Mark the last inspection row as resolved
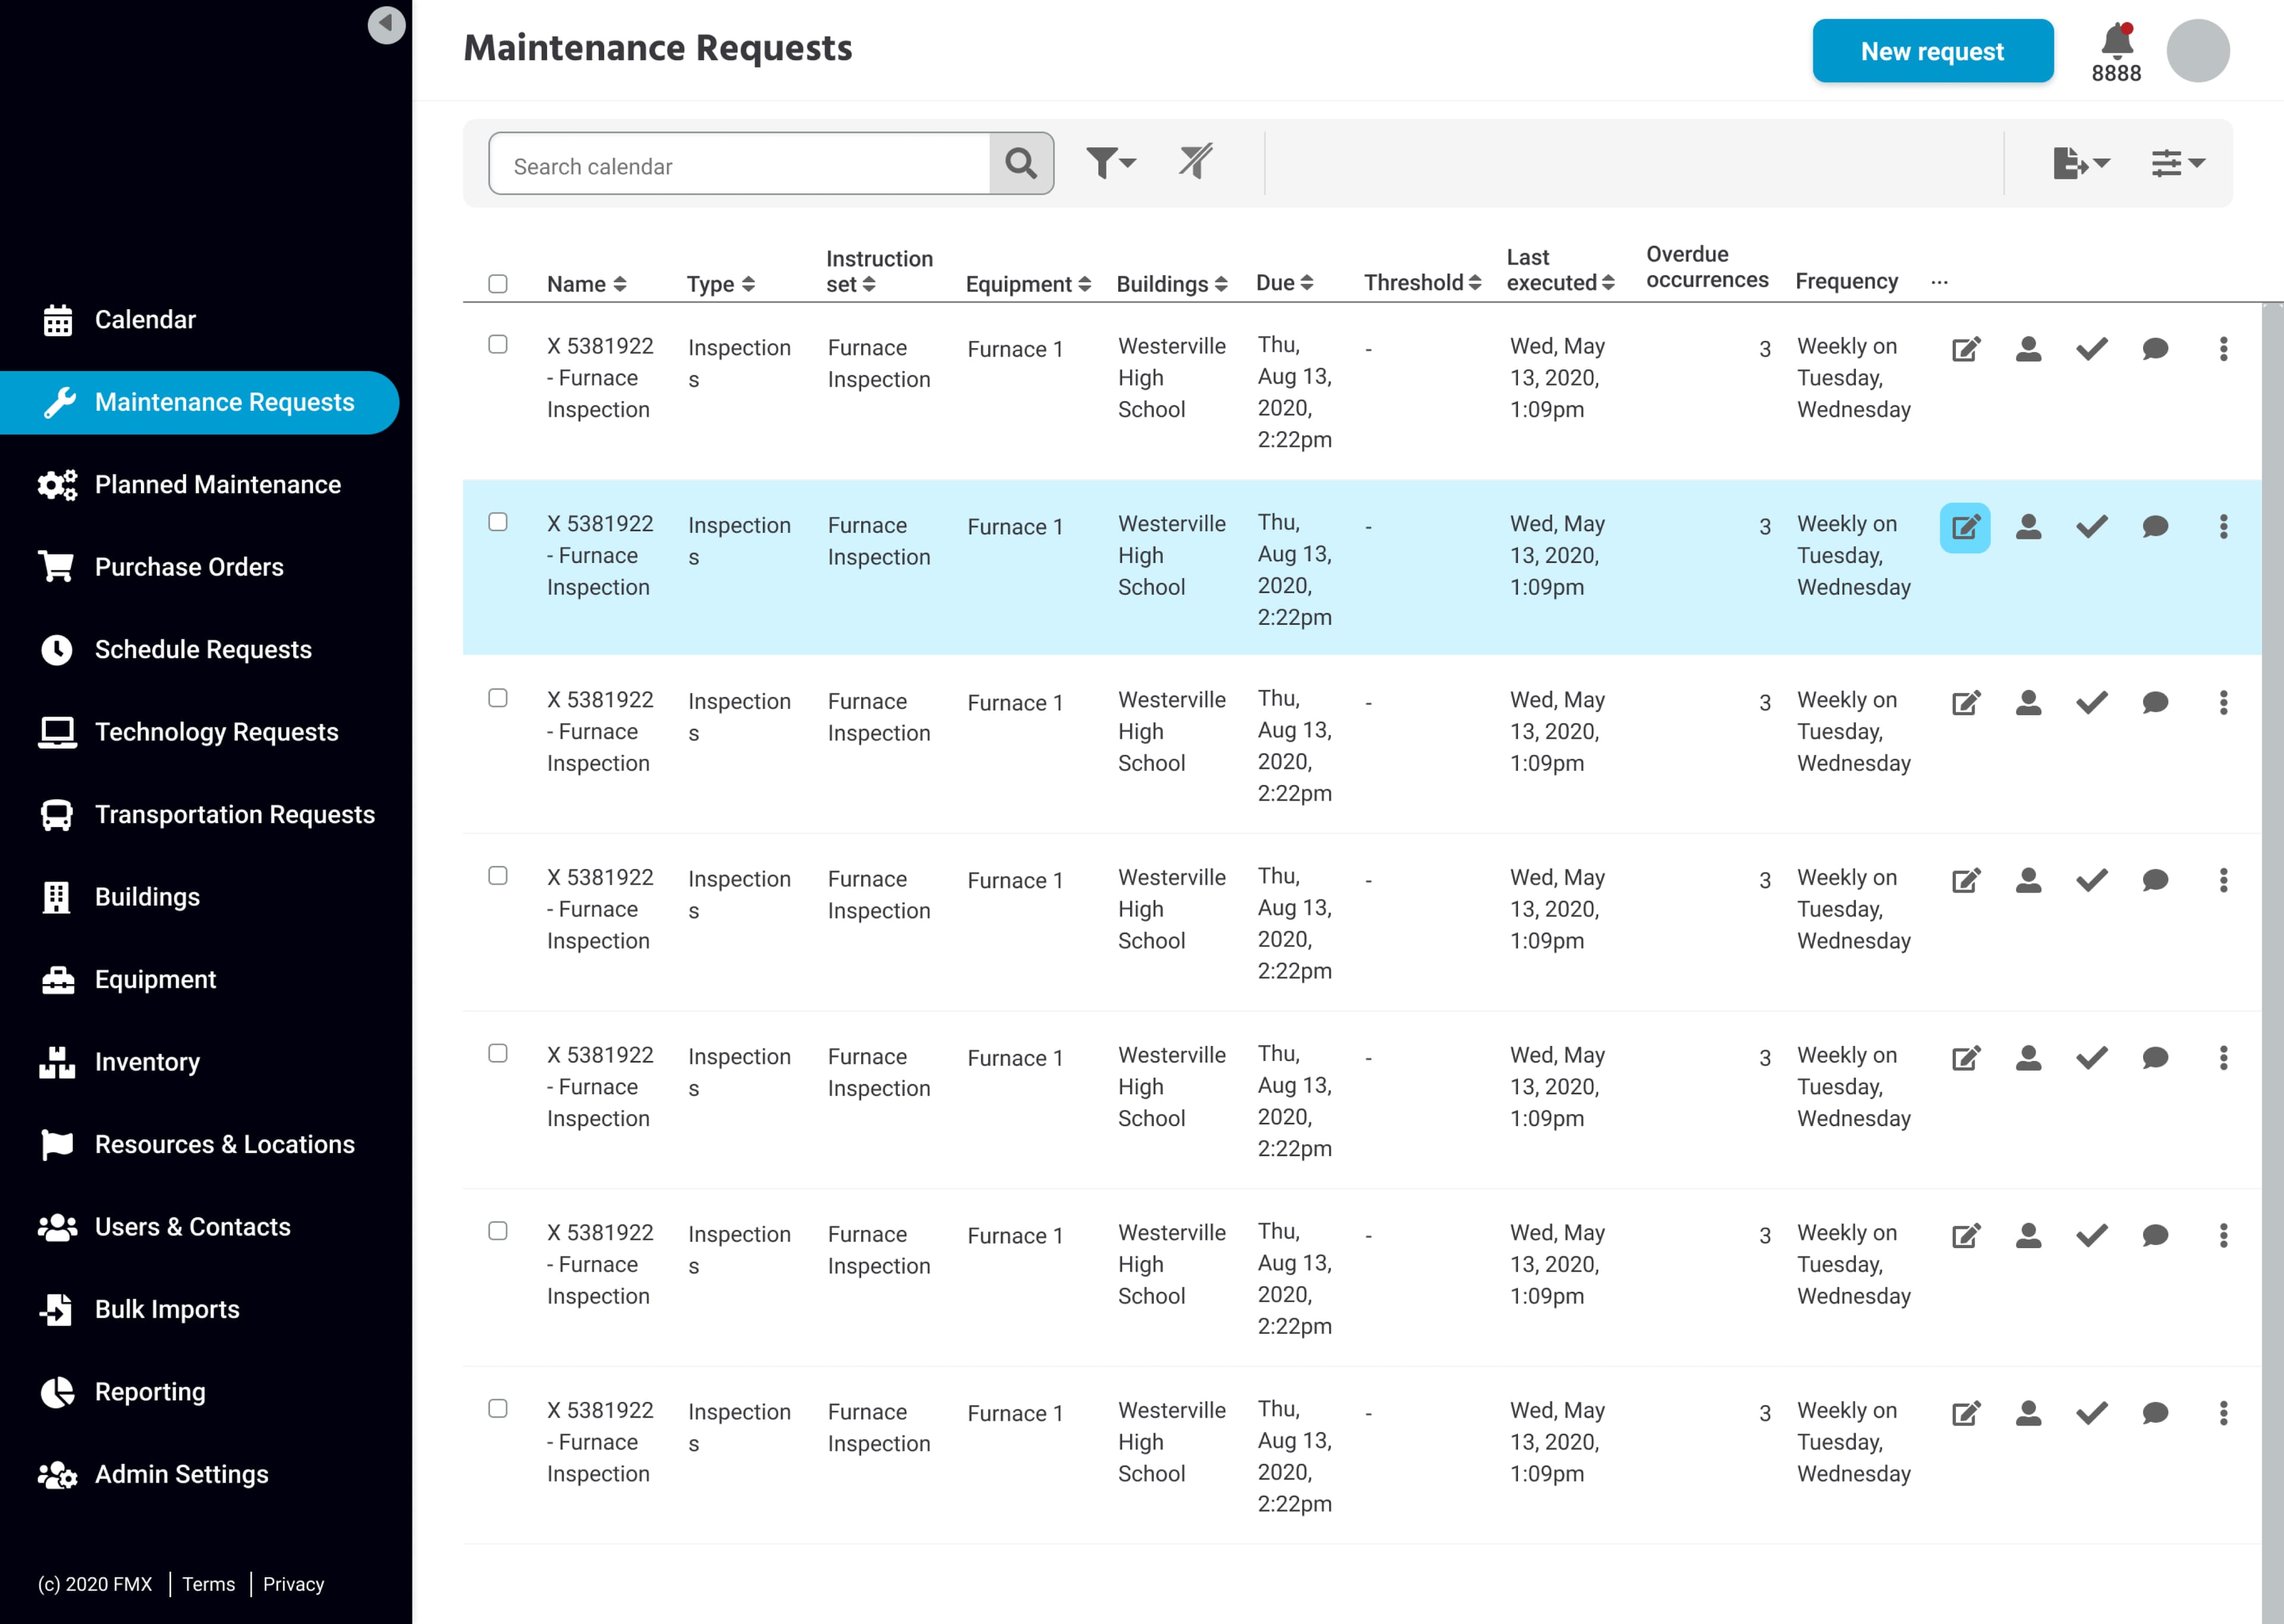Screen dimensions: 2284x1624 coord(2091,1413)
